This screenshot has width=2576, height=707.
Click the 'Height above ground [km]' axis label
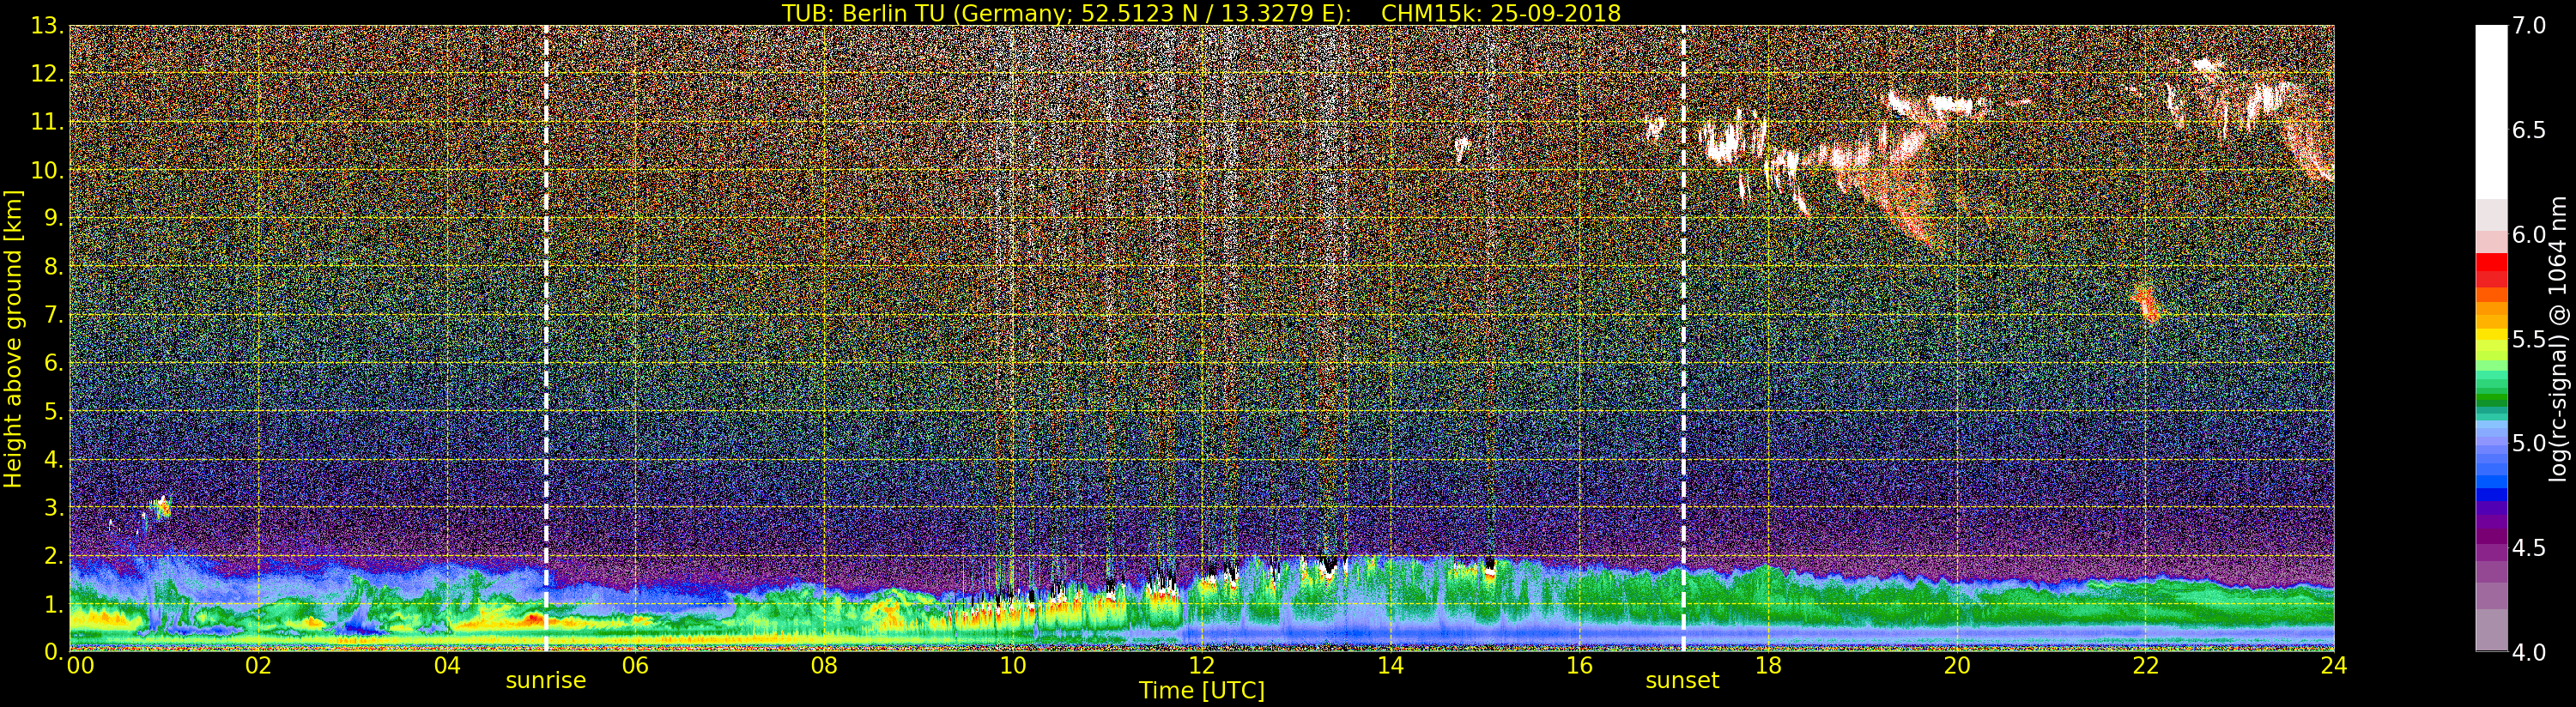point(13,338)
